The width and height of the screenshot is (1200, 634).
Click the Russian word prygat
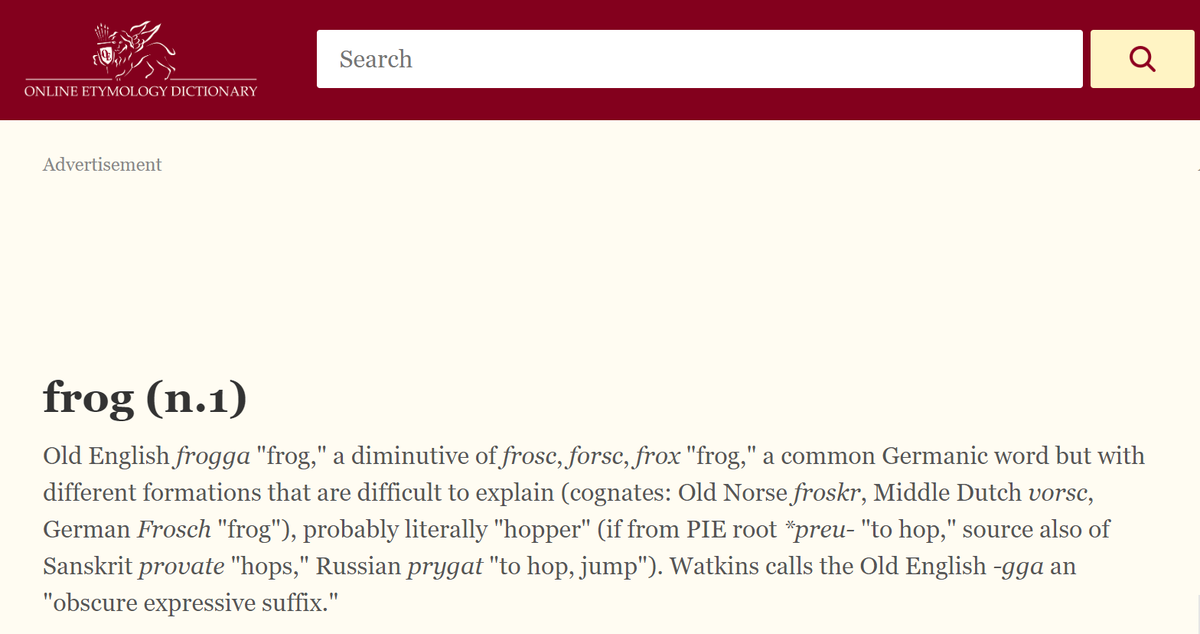coord(444,565)
